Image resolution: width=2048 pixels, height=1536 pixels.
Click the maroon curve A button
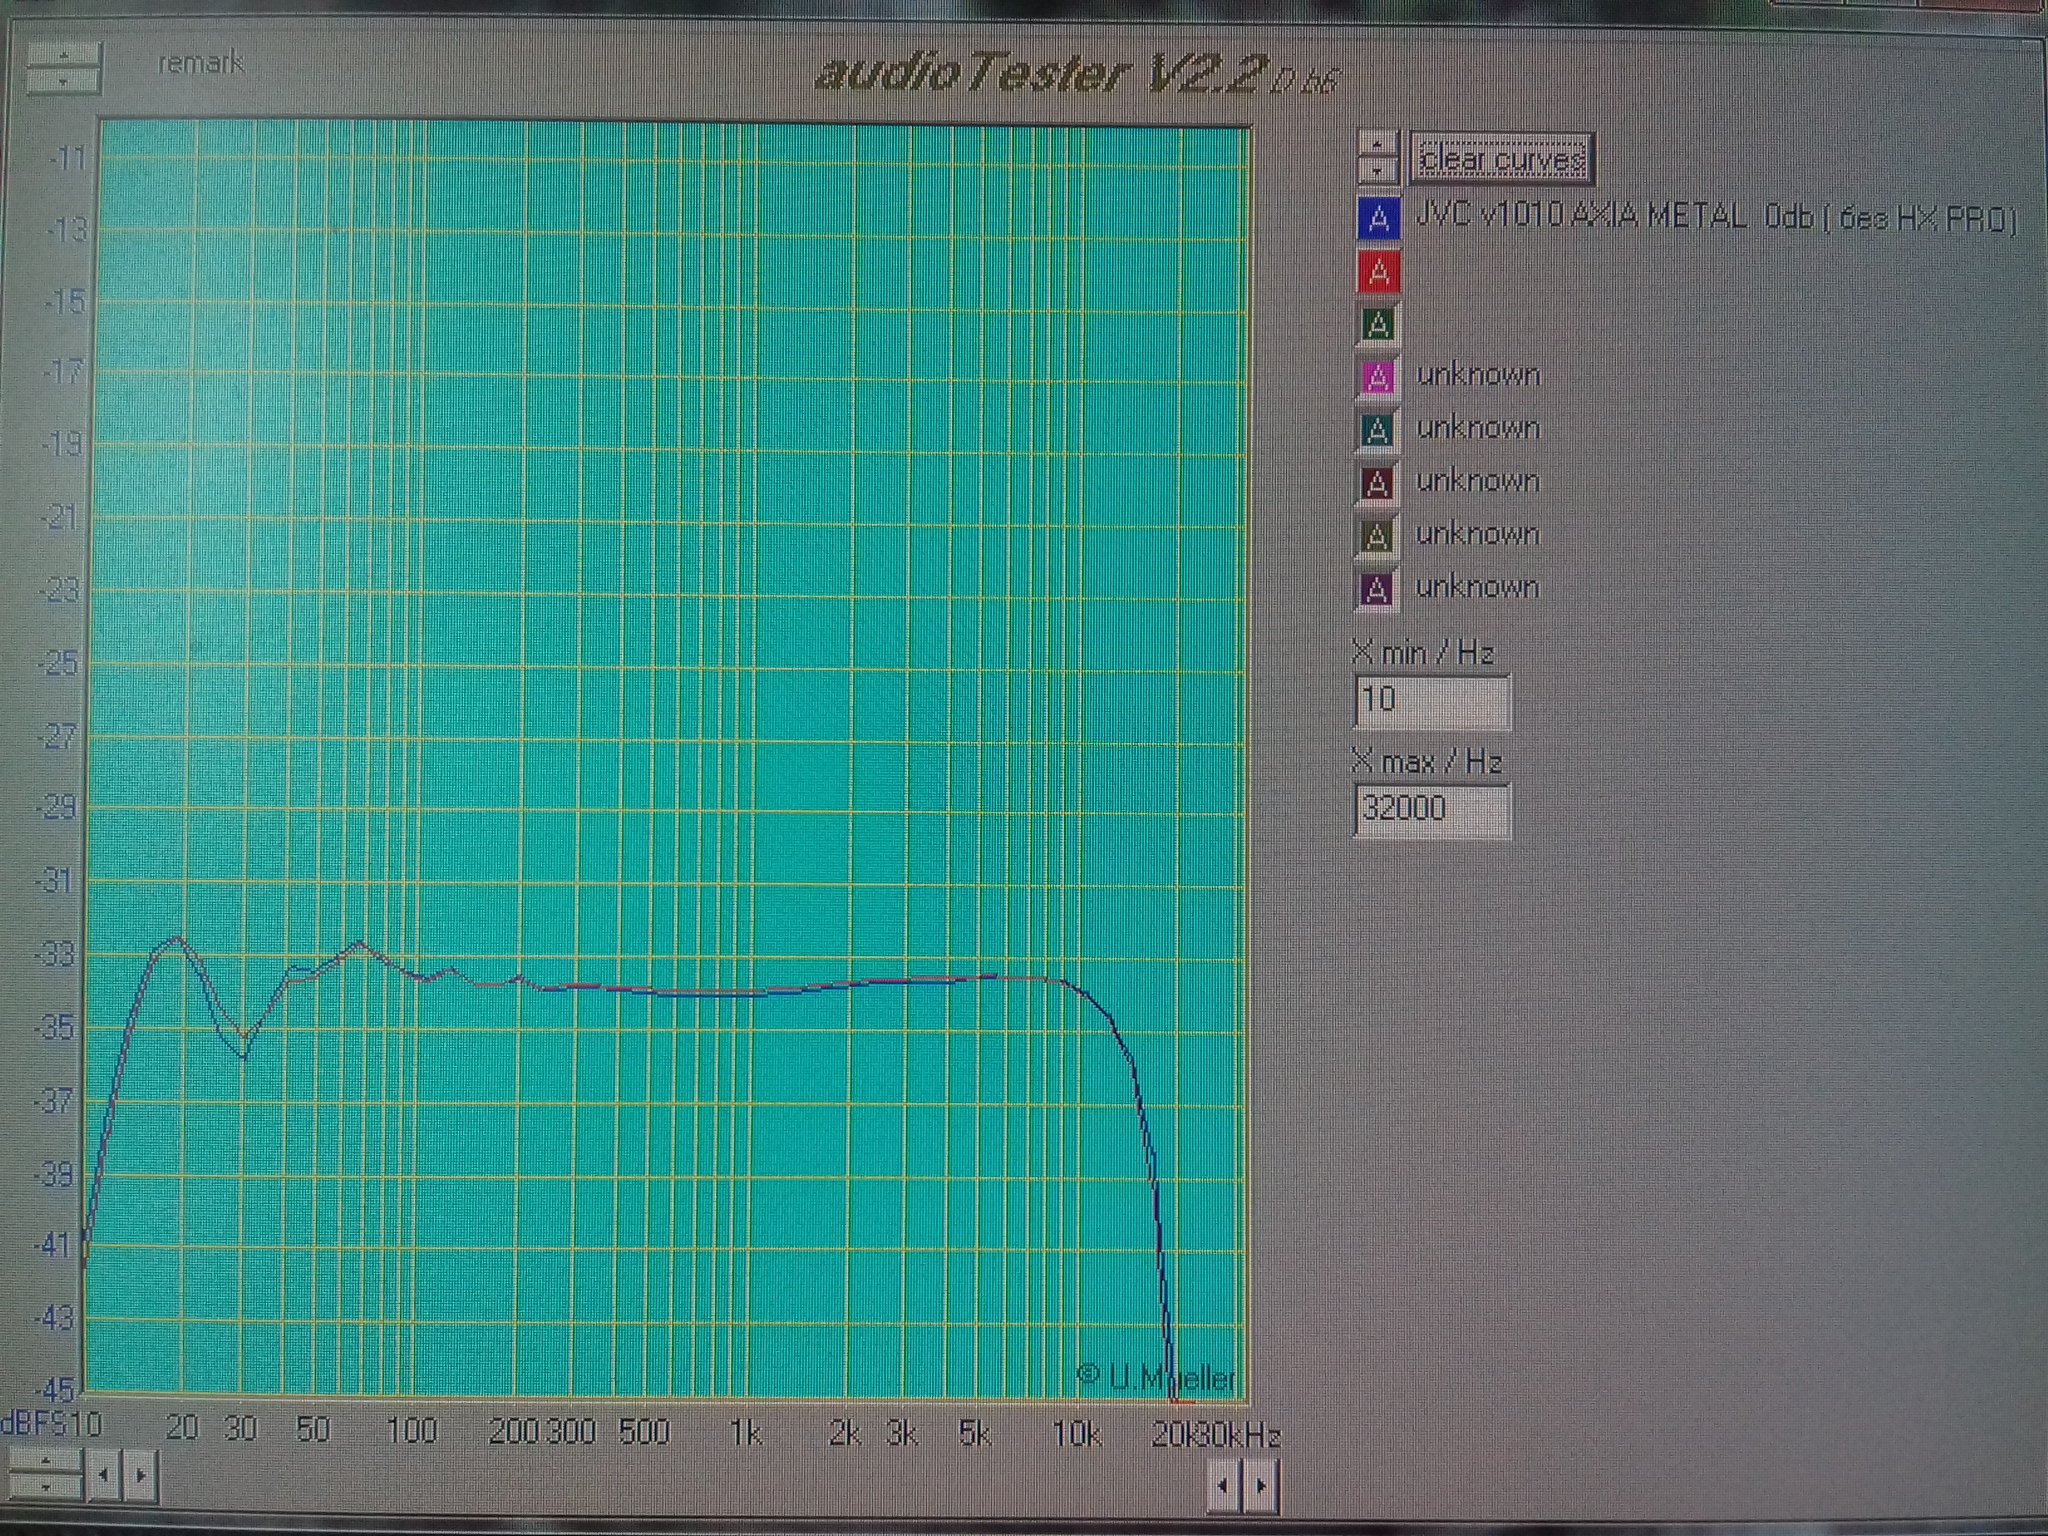point(1377,483)
